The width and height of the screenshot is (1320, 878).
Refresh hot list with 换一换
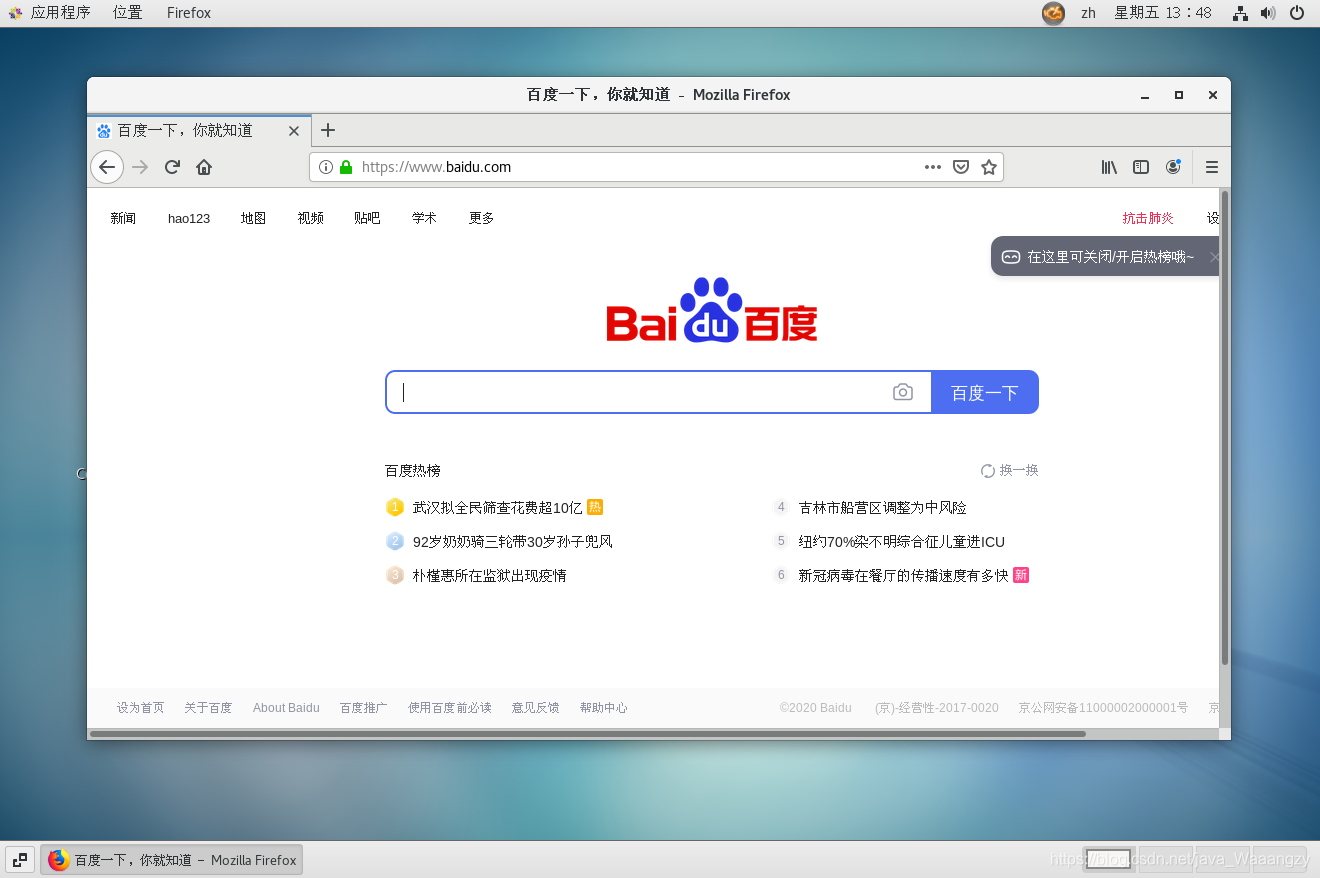(1009, 470)
